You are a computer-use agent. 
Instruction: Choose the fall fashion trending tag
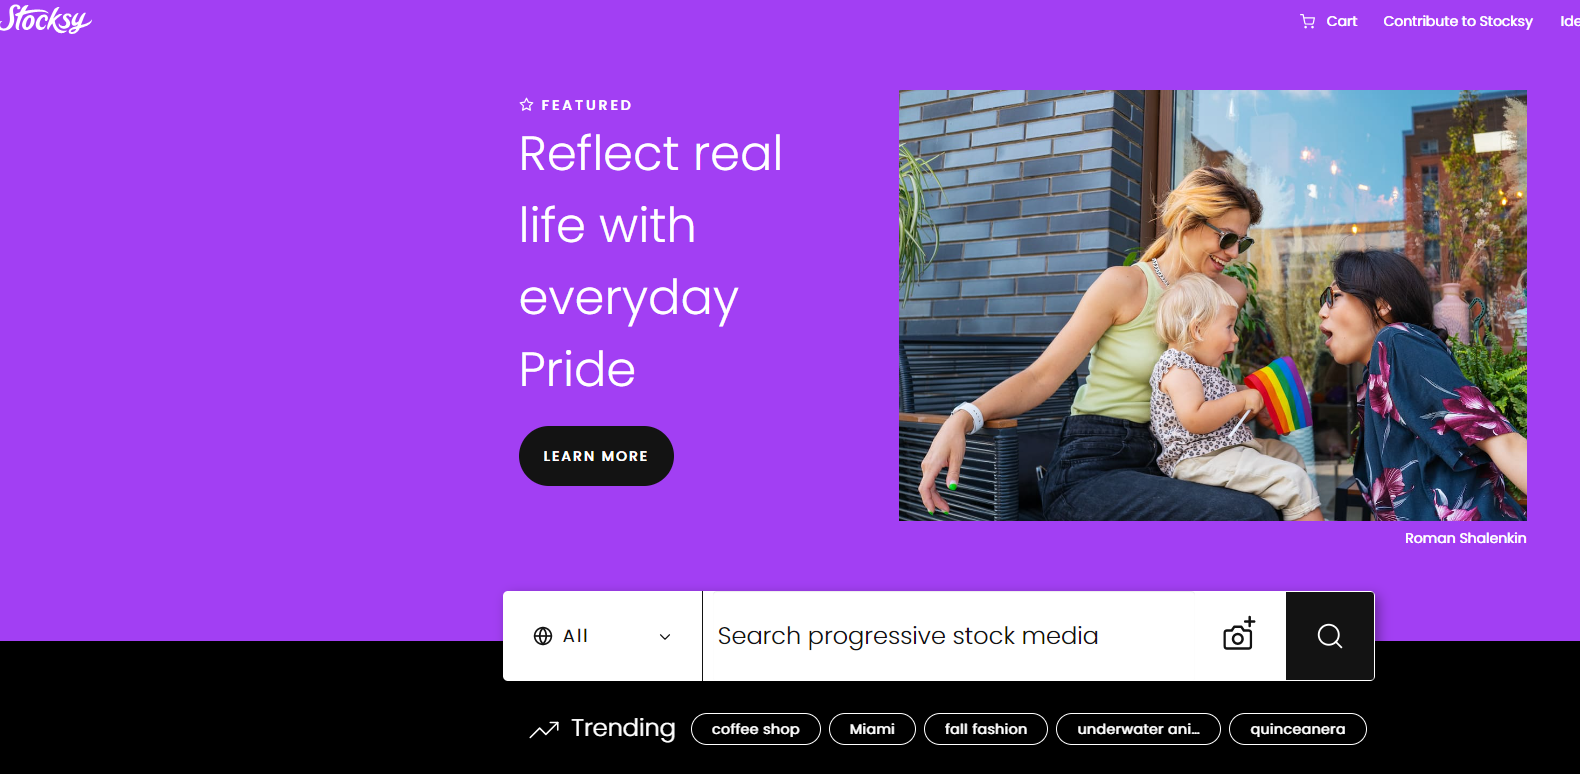986,729
